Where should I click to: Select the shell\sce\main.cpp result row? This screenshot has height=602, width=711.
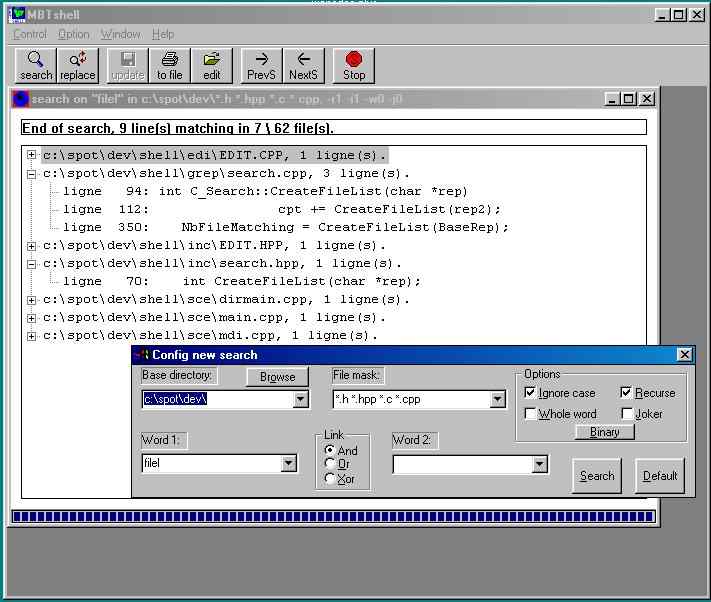point(214,318)
